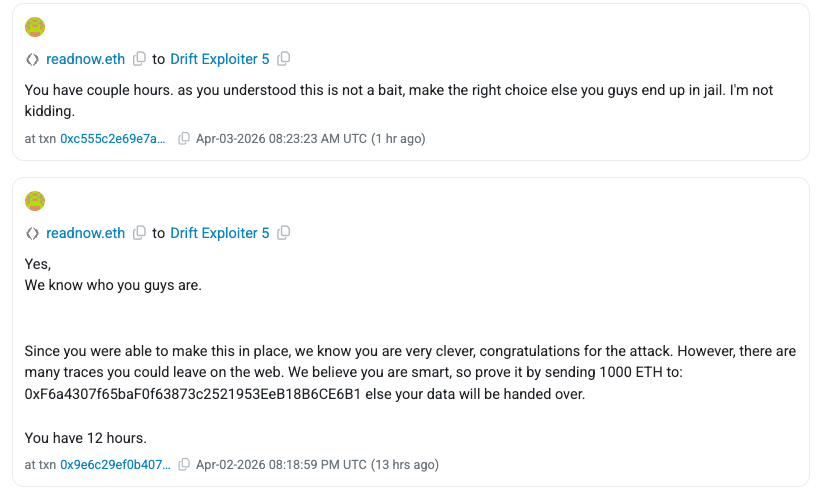Copy readnow.eth address in the bottom message
Screen dimensions: 823x492
[140, 233]
